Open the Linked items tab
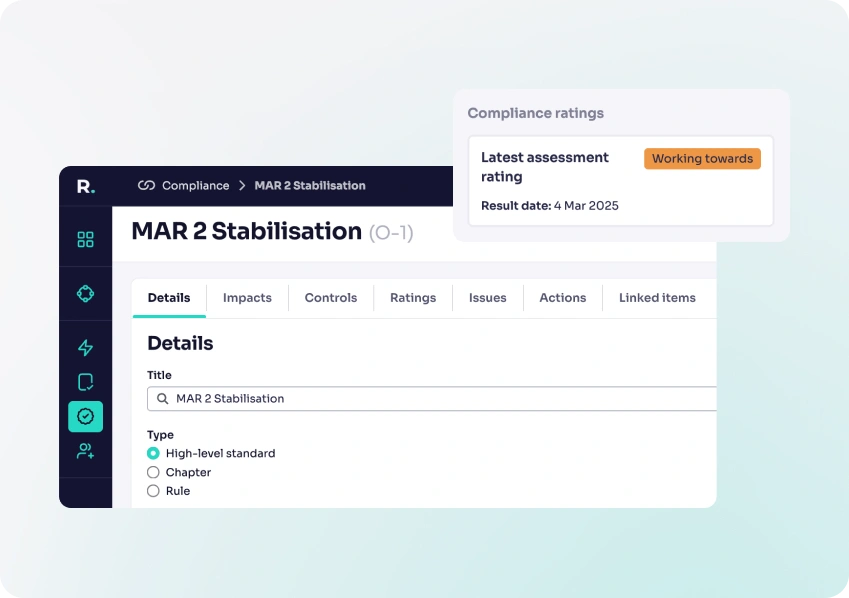849x598 pixels. [x=656, y=297]
